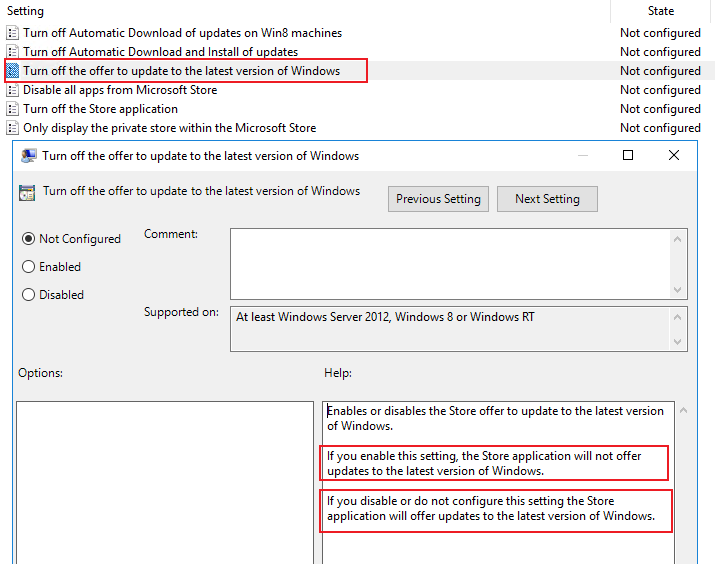Image resolution: width=715 pixels, height=564 pixels.
Task: Click icon of Turn off Automatic Download and Install of updates
Action: click(13, 52)
